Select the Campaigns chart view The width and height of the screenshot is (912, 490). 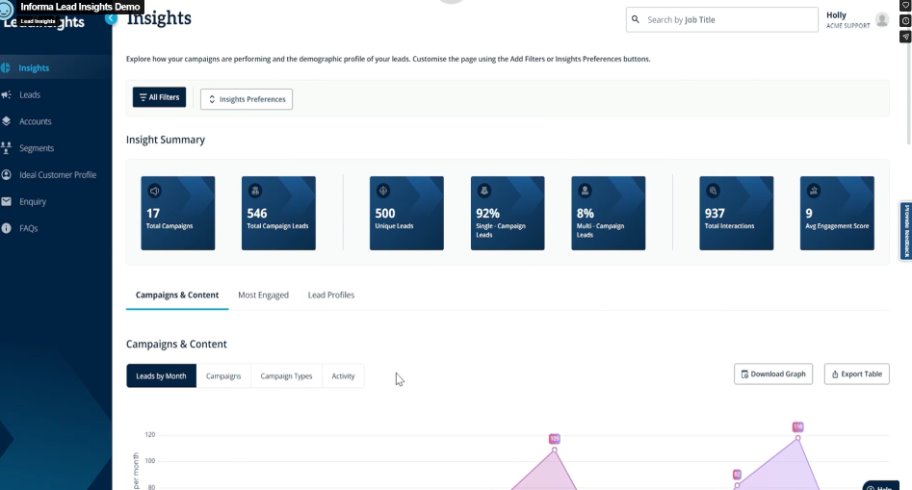tap(223, 376)
